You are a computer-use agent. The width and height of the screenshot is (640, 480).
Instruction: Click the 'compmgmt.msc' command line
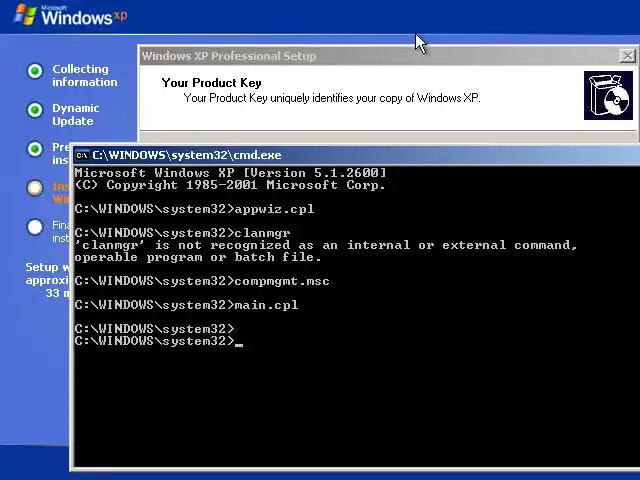tap(202, 281)
